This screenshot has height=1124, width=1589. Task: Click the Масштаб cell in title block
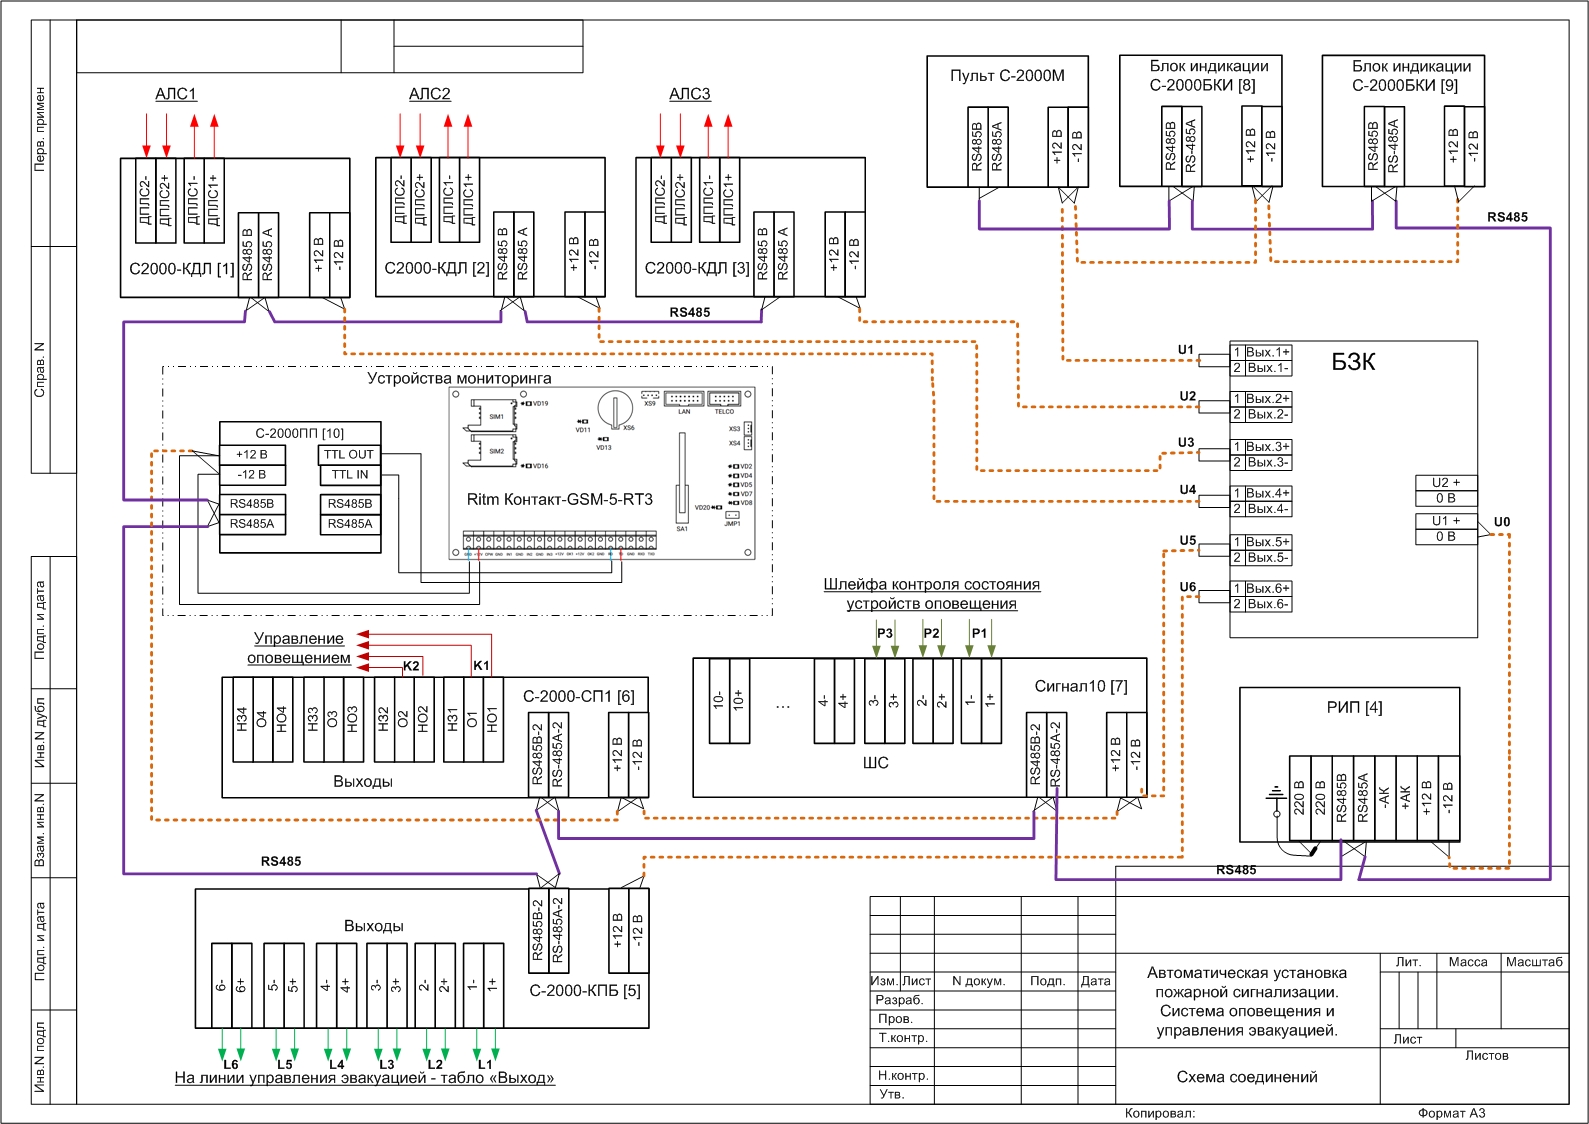point(1534,962)
